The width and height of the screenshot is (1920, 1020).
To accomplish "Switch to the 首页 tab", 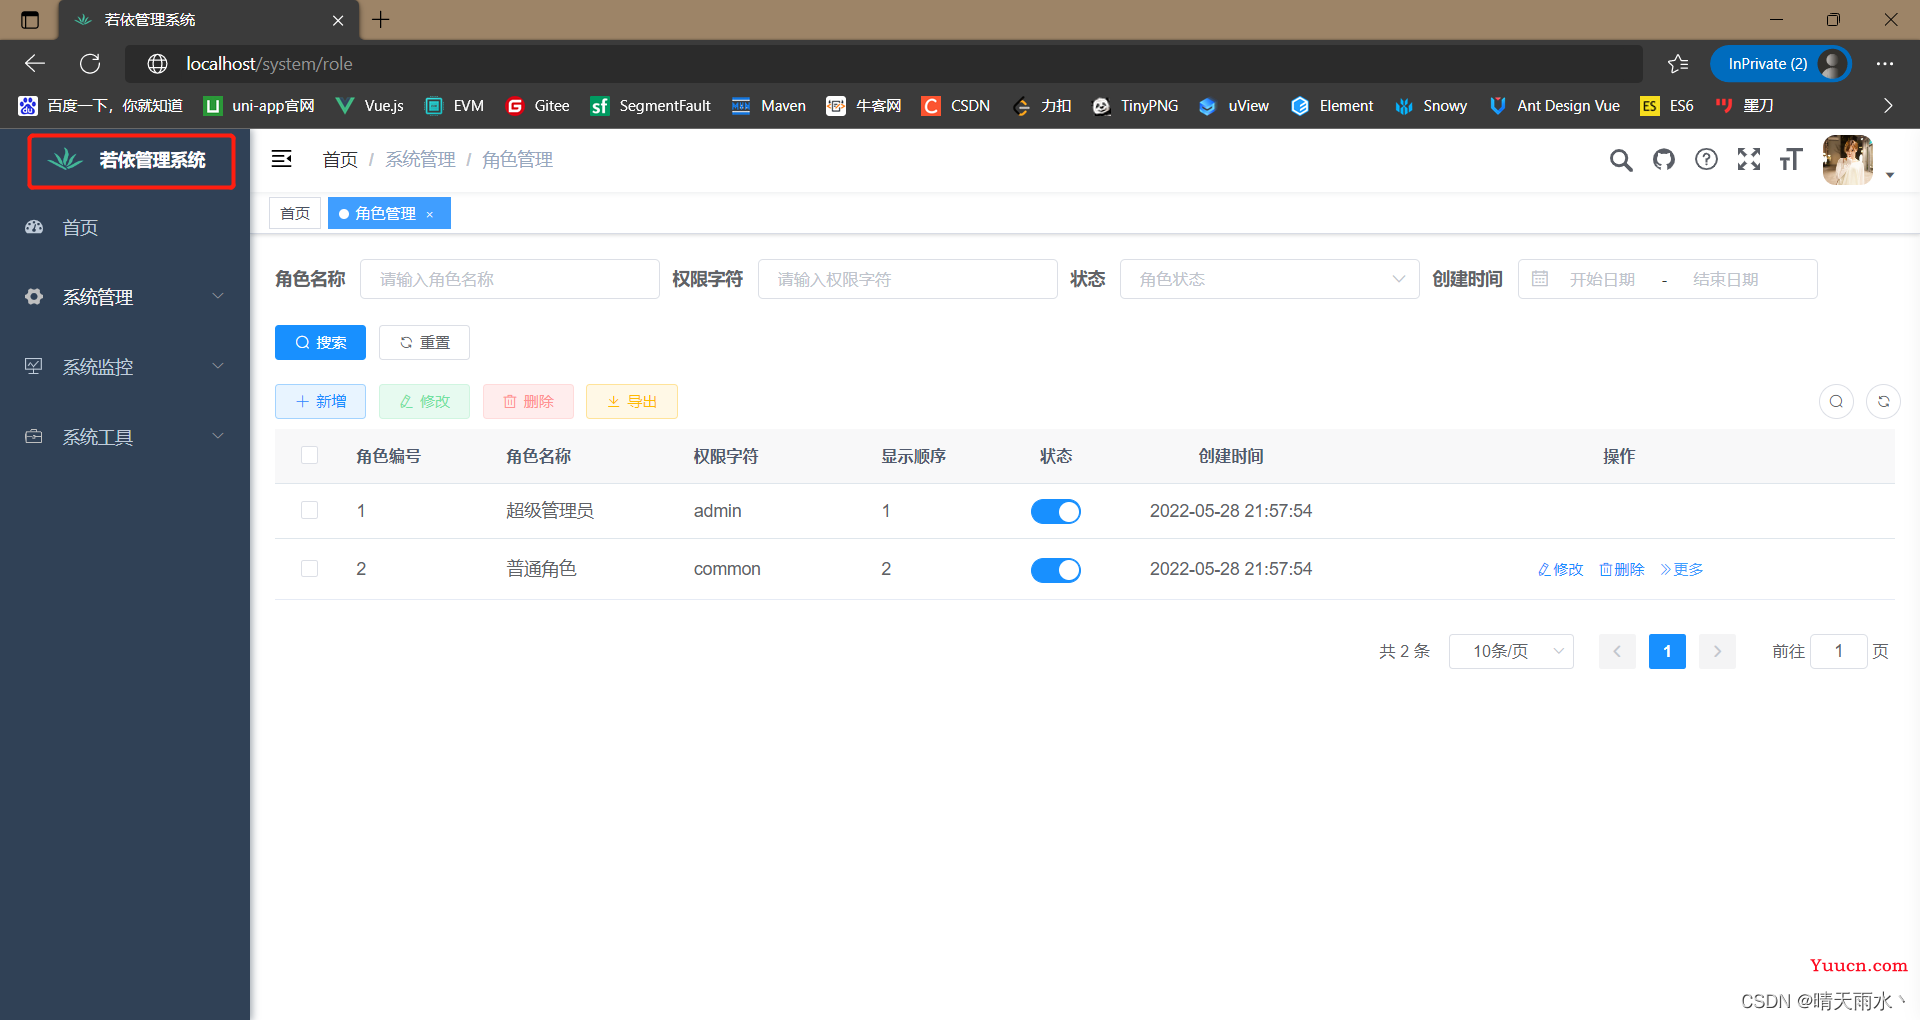I will (x=295, y=214).
